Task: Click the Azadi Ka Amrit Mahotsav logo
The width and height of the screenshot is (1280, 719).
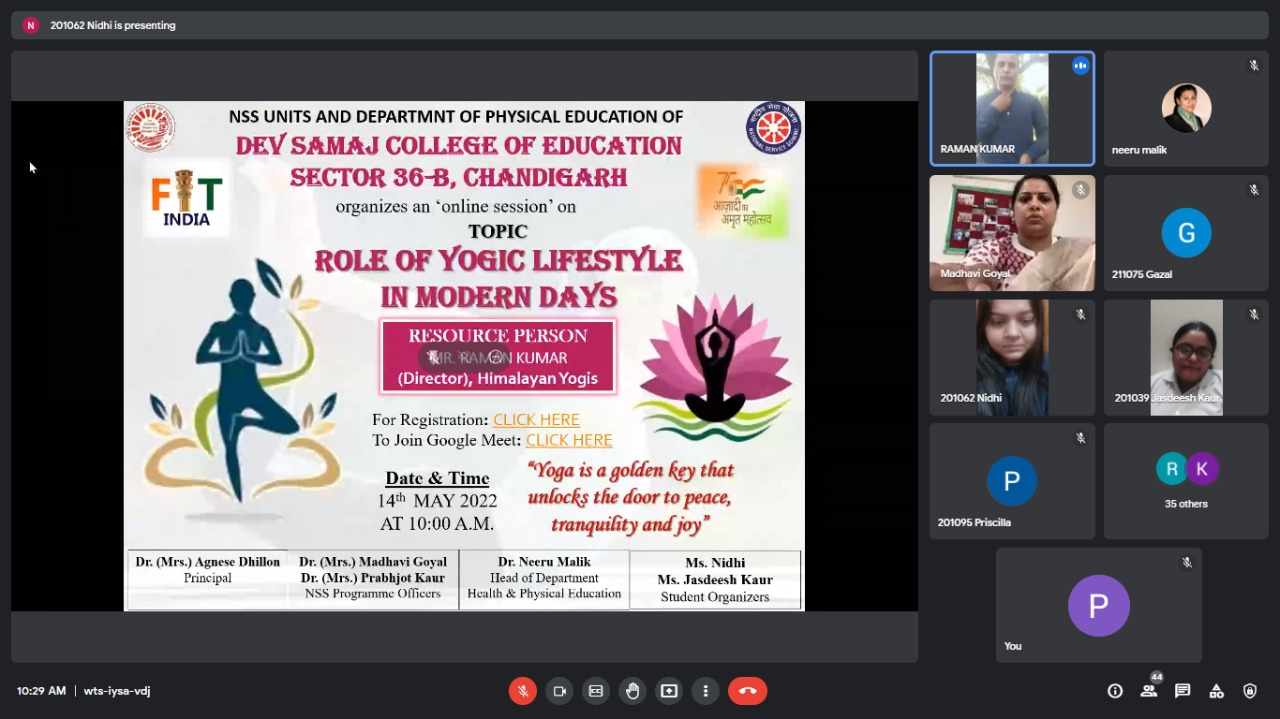Action: point(743,199)
